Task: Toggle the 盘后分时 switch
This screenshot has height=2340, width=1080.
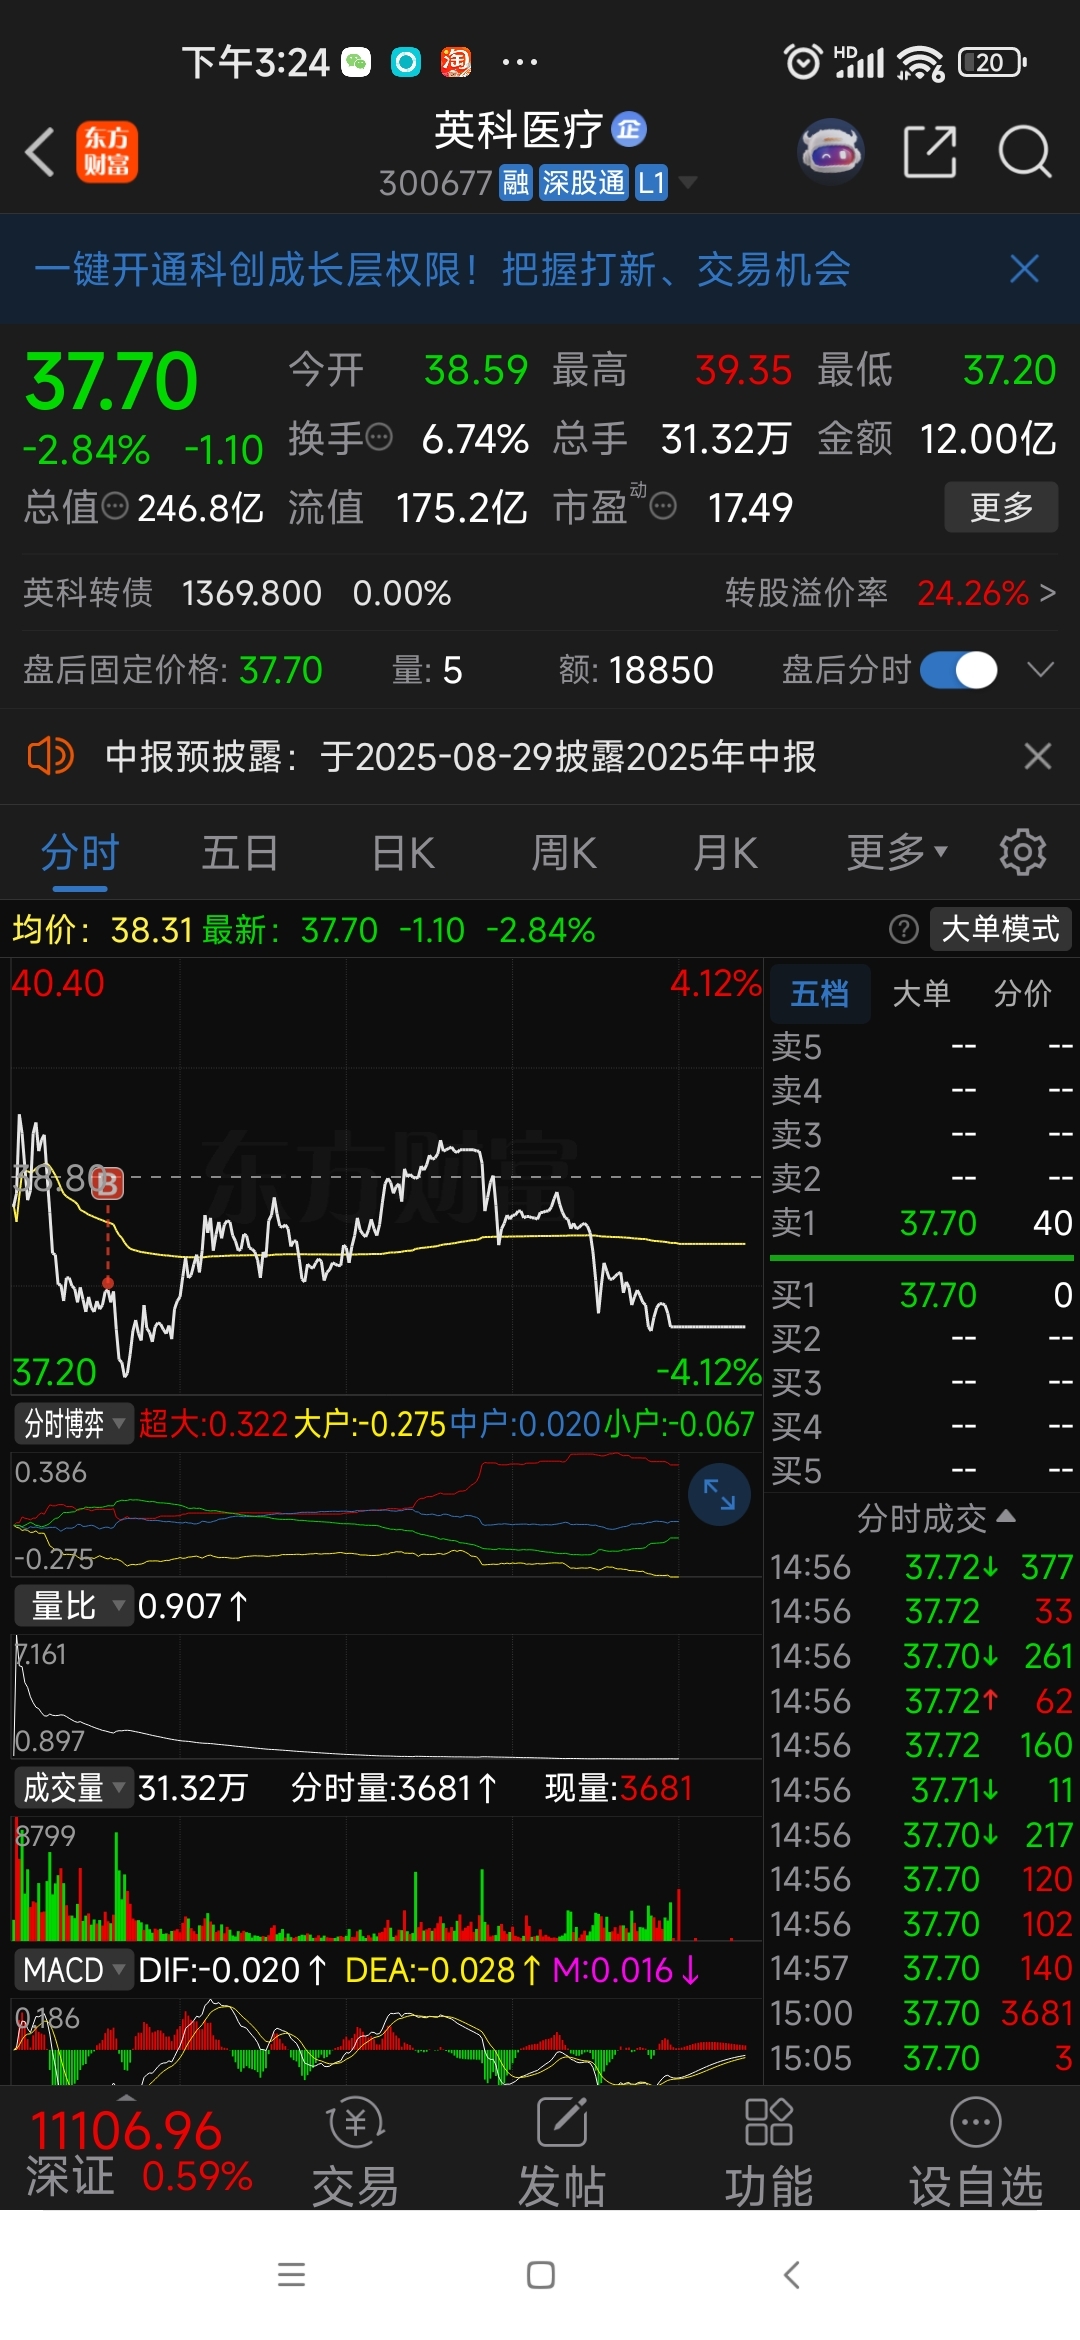Action: (x=959, y=669)
